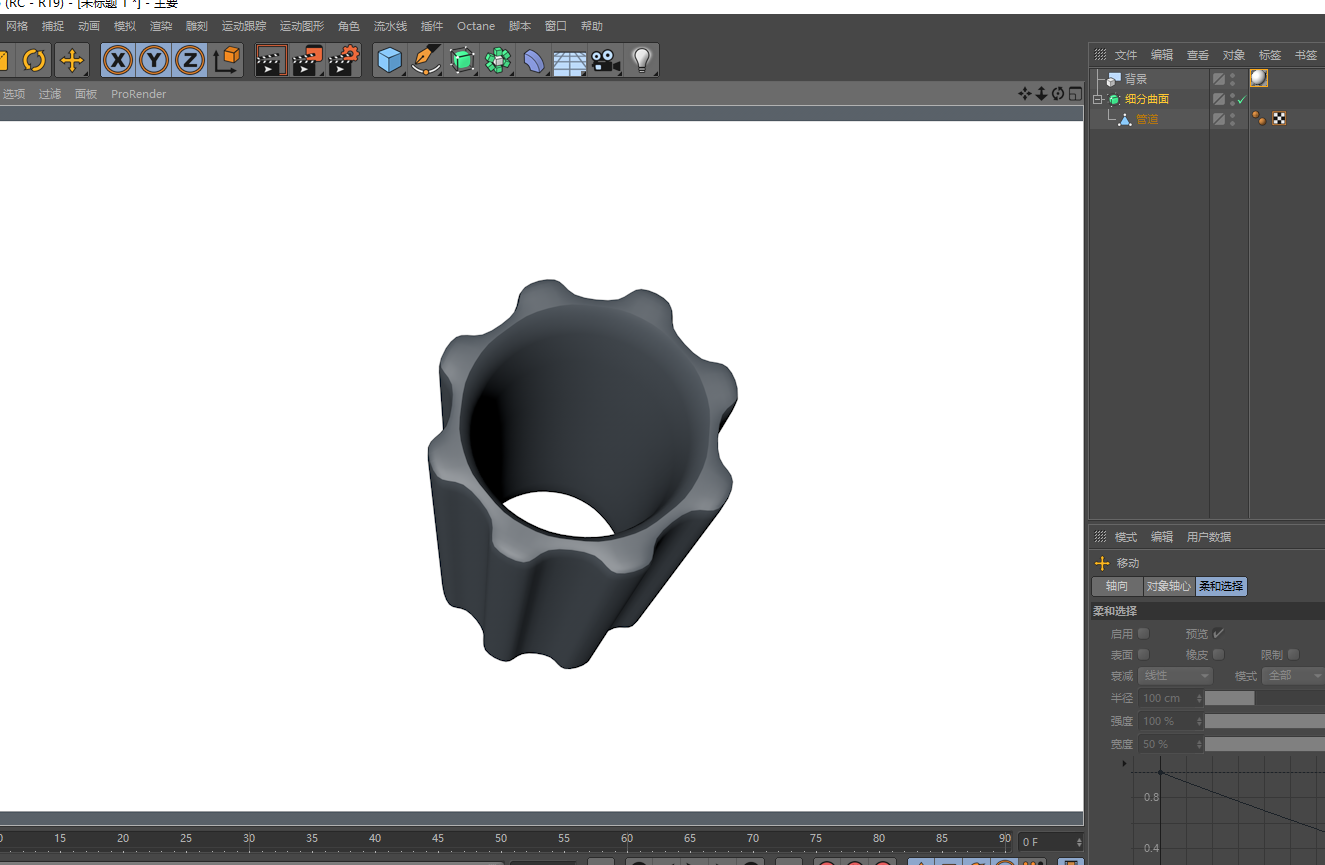Screen dimensions: 1325x865
Task: Switch to 柔和选择 tab
Action: pyautogui.click(x=1222, y=586)
